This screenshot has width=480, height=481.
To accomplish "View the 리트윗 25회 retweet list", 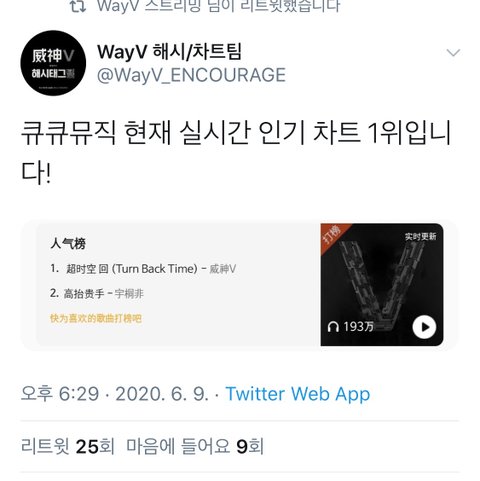I will (68, 446).
